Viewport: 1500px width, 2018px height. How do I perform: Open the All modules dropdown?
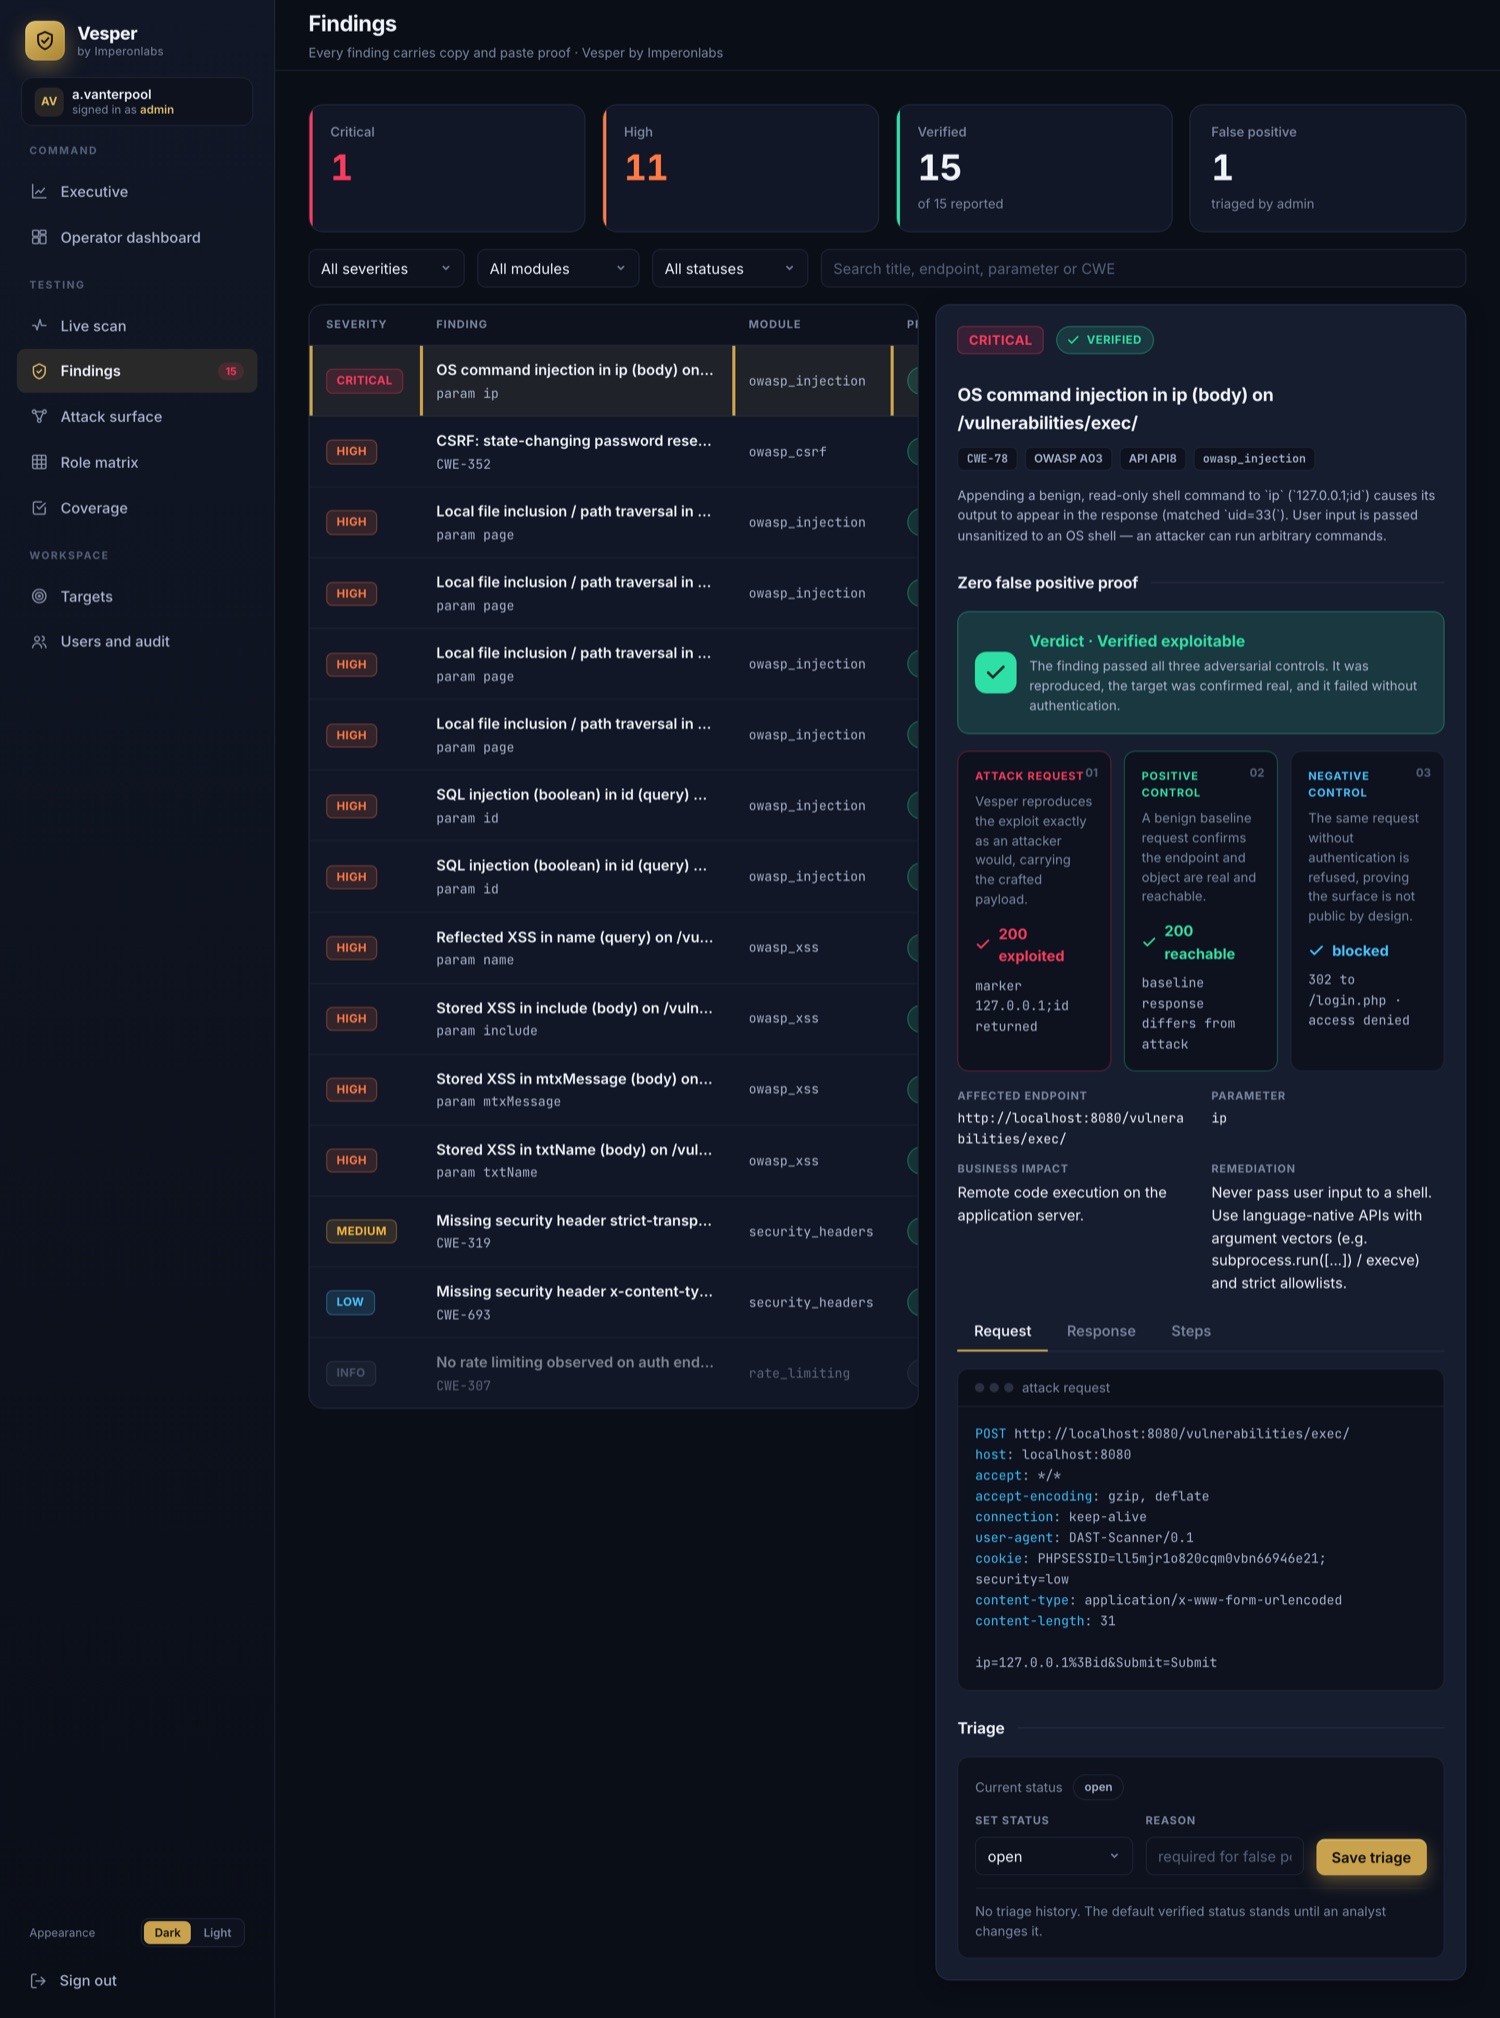(558, 268)
